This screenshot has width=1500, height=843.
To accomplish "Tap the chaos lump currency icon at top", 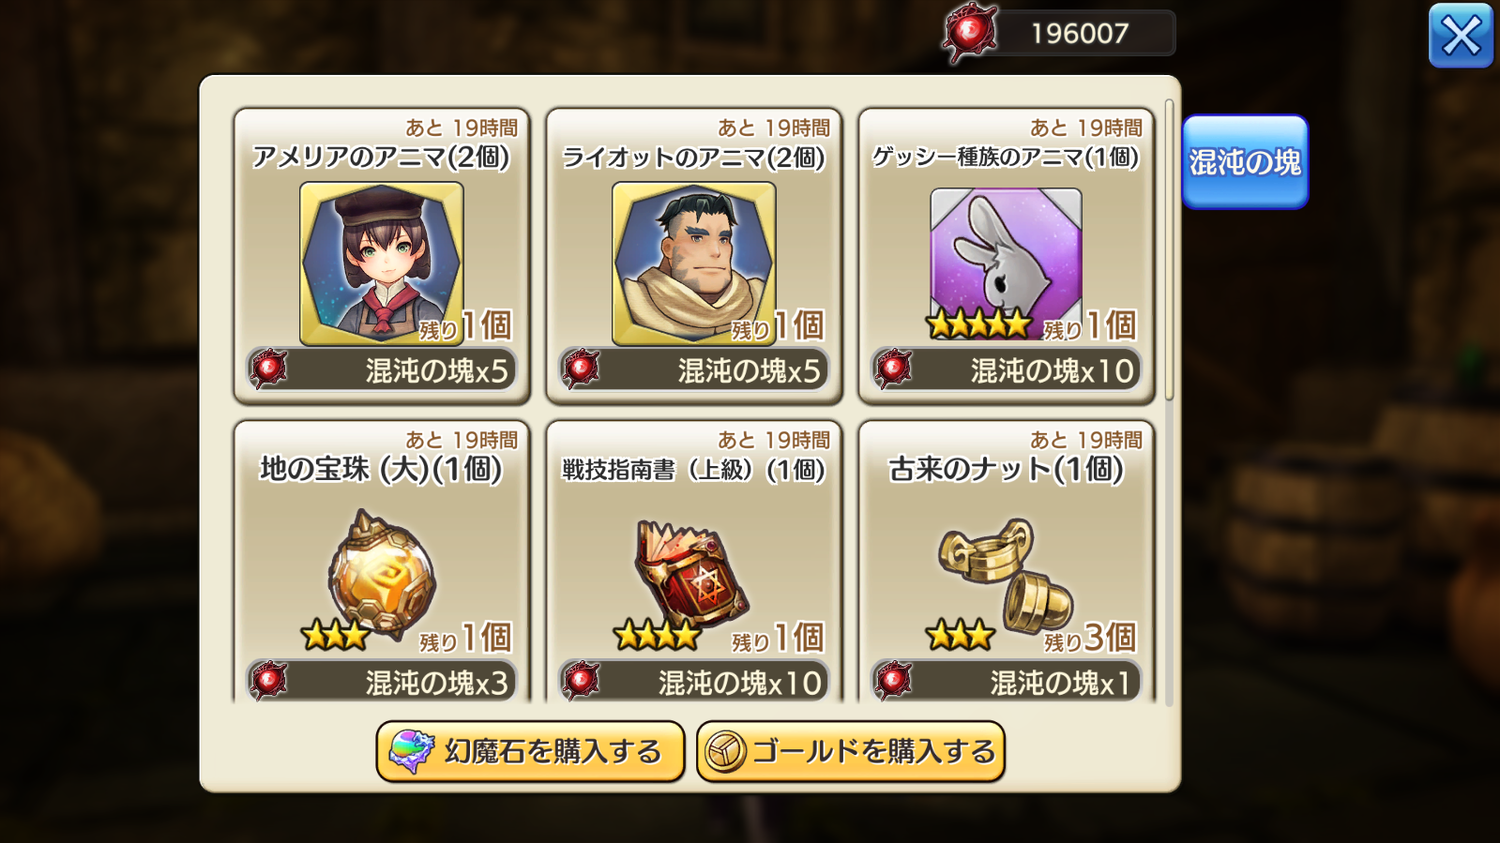I will [969, 33].
